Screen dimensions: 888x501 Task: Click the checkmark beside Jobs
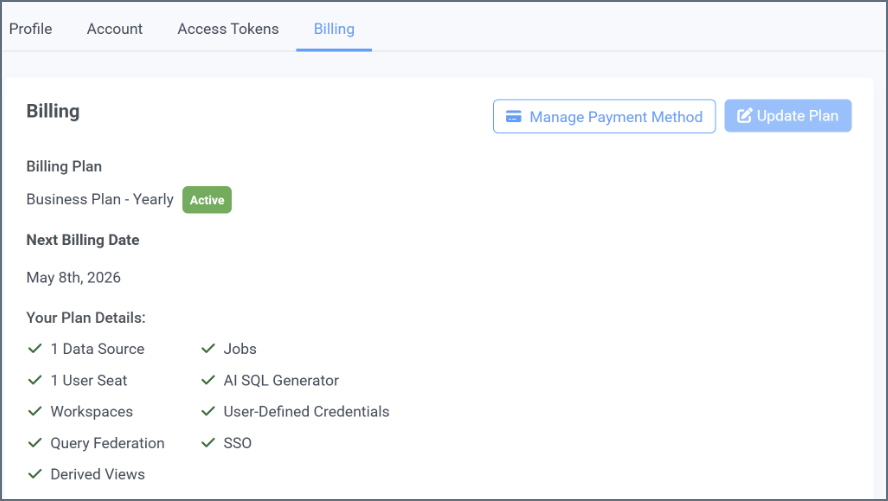coord(208,348)
